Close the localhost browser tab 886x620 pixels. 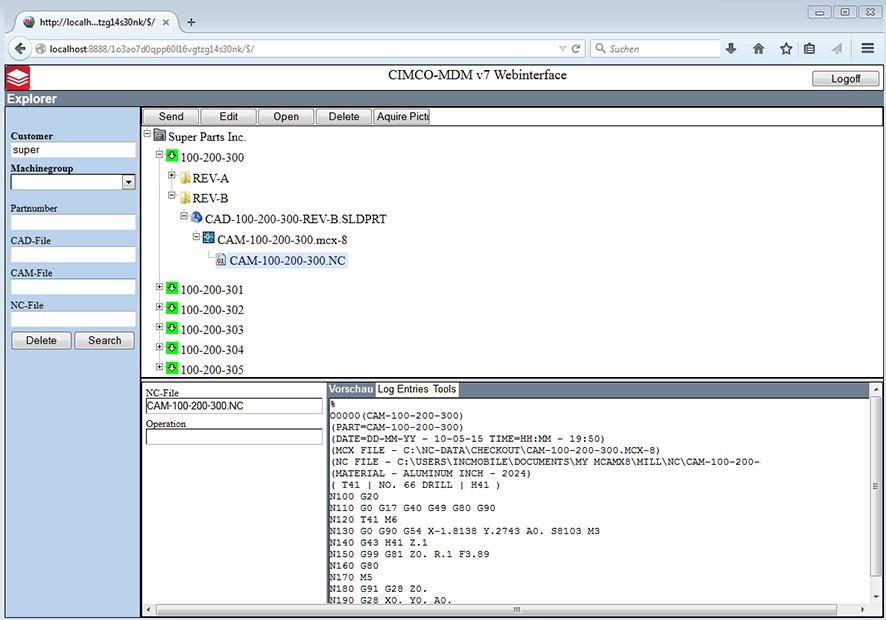(x=166, y=22)
